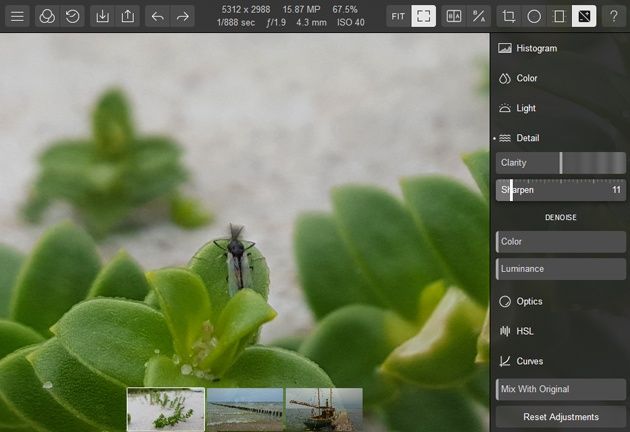This screenshot has width=630, height=432.
Task: Select the sailing ship thumbnail
Action: coord(324,409)
